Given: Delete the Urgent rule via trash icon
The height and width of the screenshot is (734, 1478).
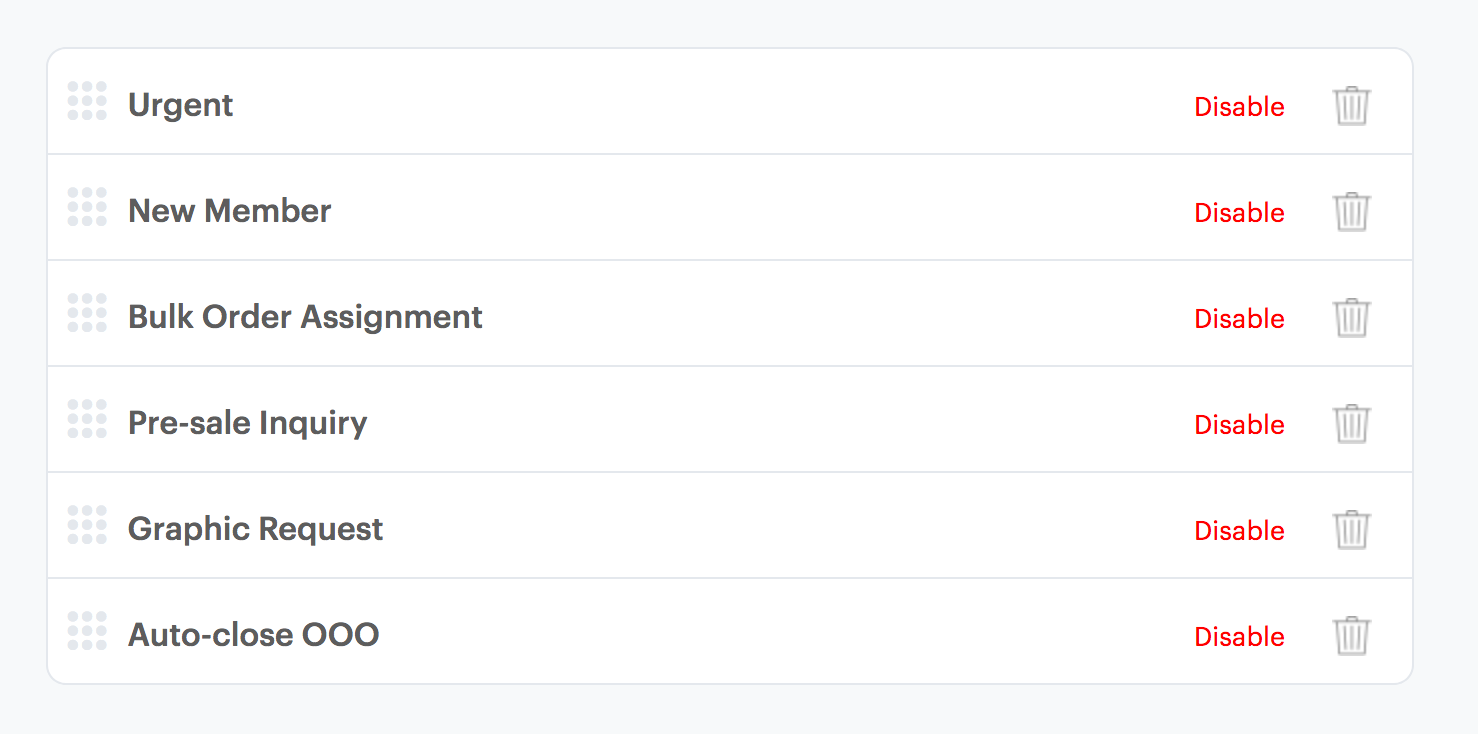Looking at the screenshot, I should coord(1352,106).
